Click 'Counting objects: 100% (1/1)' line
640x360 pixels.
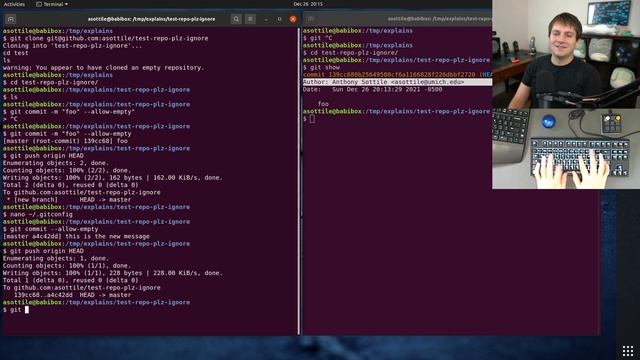point(66,266)
